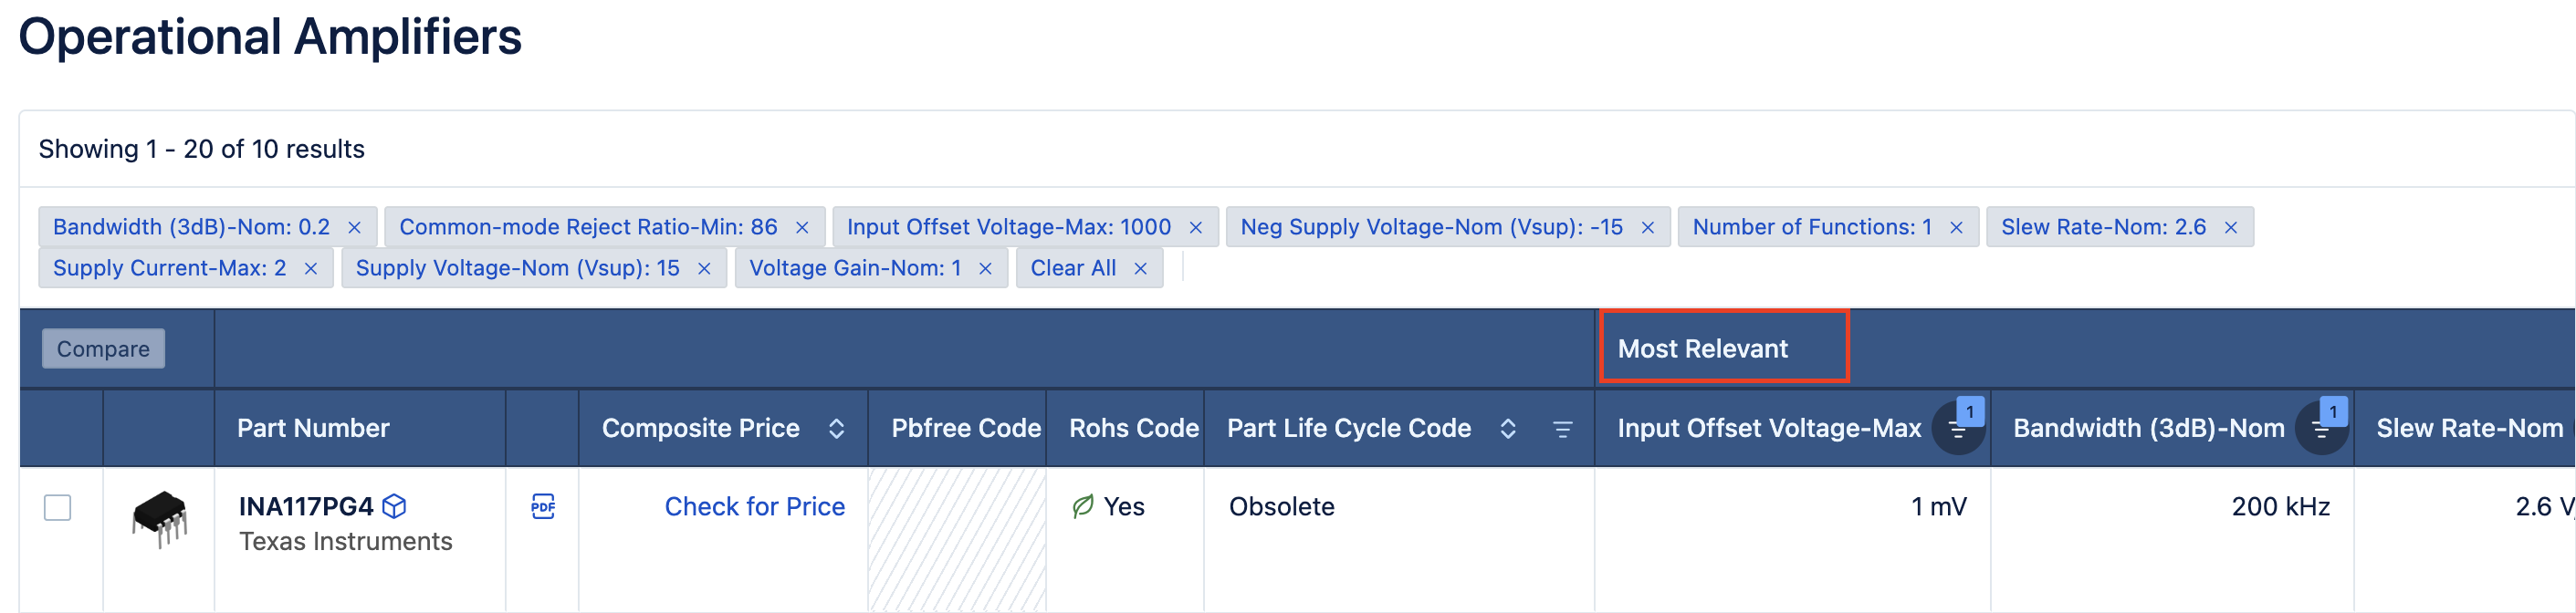The image size is (2576, 613).
Task: Open the INA117PG4 datasheet PDF icon
Action: pos(542,506)
